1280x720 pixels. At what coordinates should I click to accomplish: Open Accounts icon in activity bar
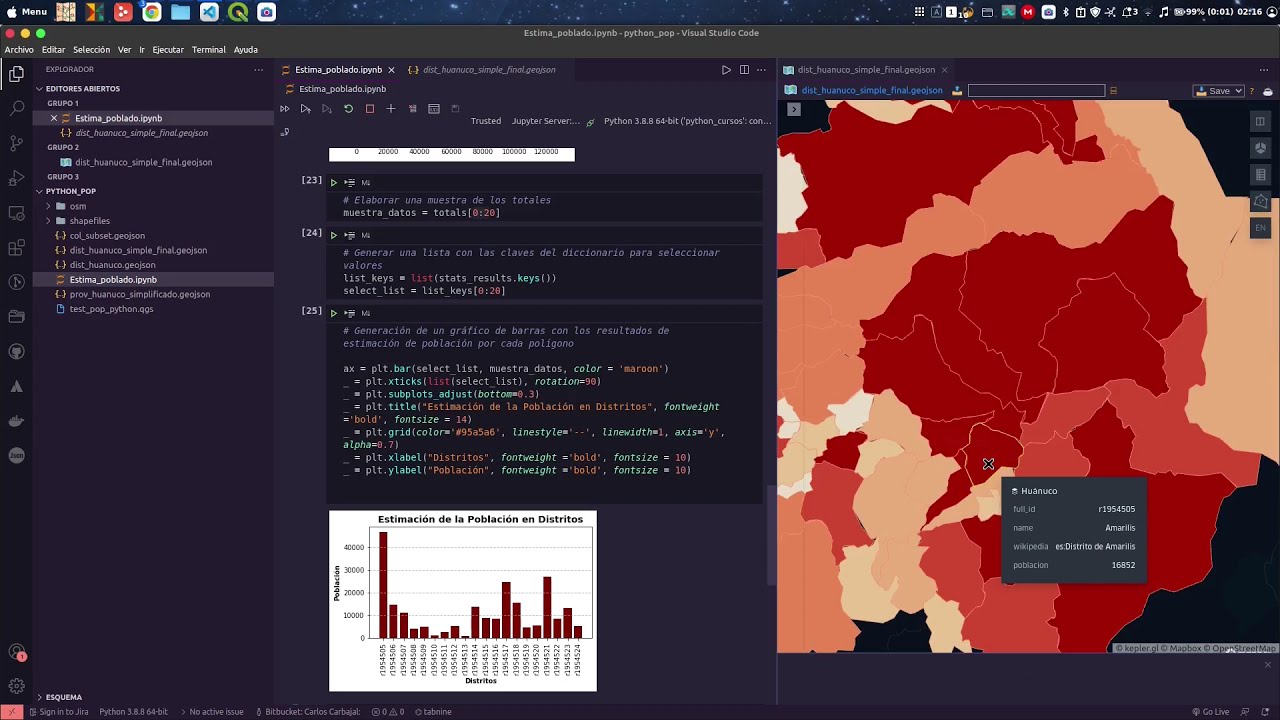16,652
